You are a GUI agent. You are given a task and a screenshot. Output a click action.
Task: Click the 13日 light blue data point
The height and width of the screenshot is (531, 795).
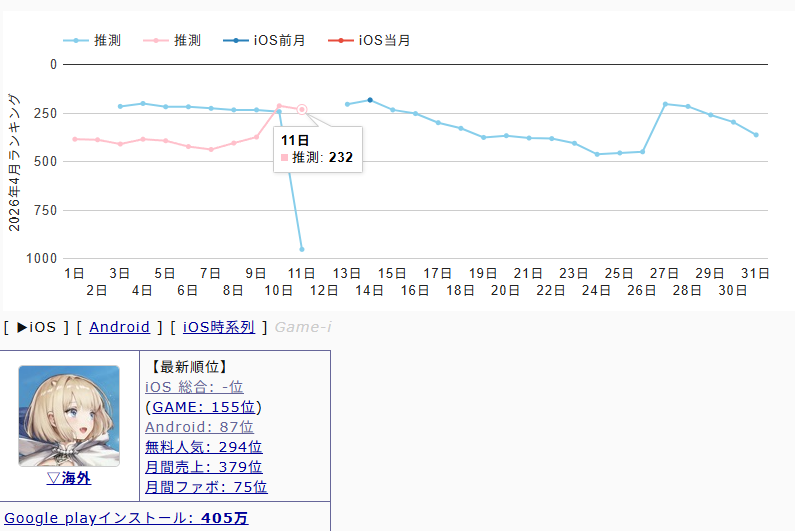click(347, 104)
